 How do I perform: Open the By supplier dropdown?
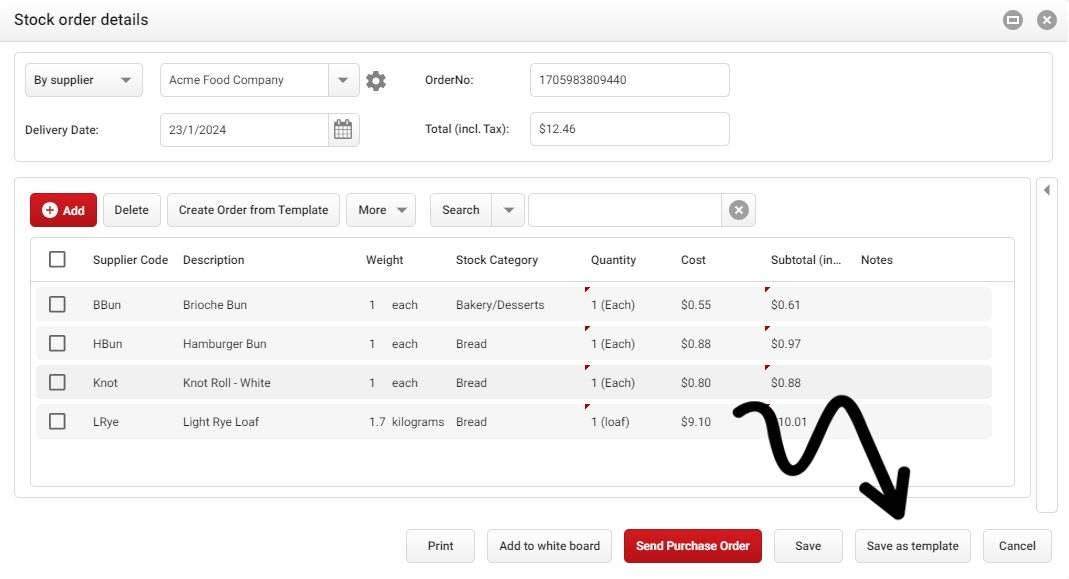pyautogui.click(x=84, y=80)
